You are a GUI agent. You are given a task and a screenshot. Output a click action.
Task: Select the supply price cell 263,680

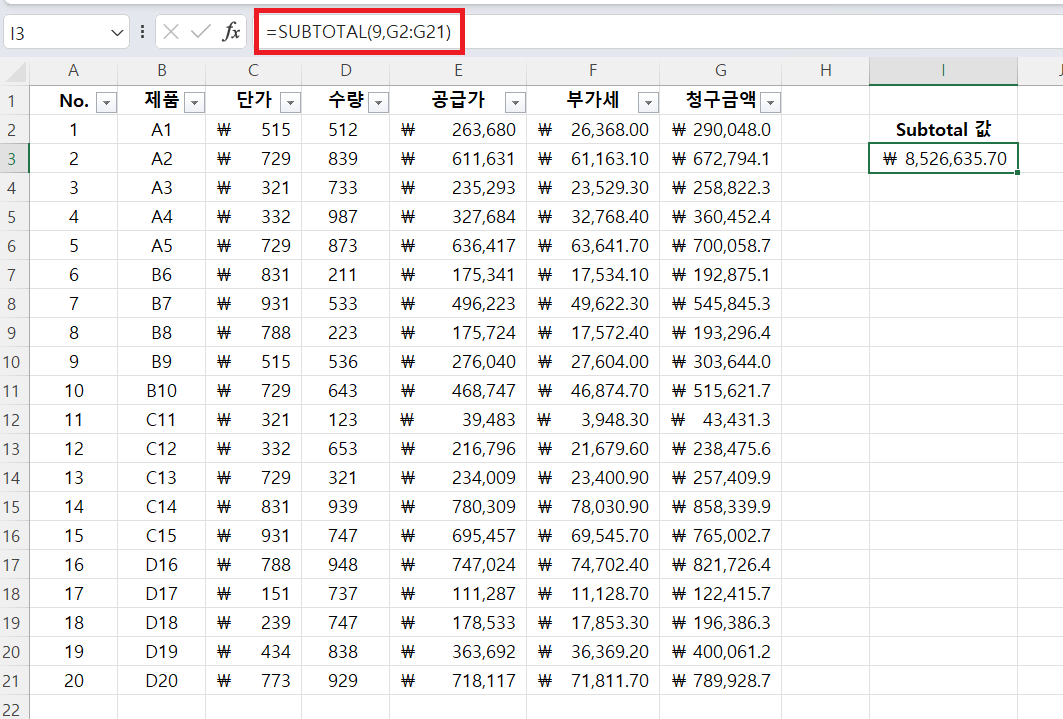(458, 129)
